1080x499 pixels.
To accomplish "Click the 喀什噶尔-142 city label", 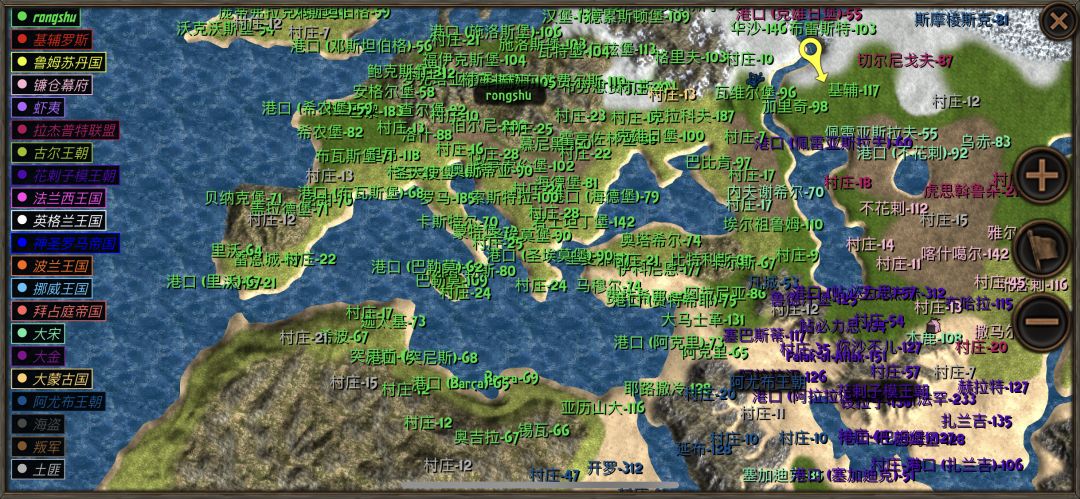I will click(965, 254).
